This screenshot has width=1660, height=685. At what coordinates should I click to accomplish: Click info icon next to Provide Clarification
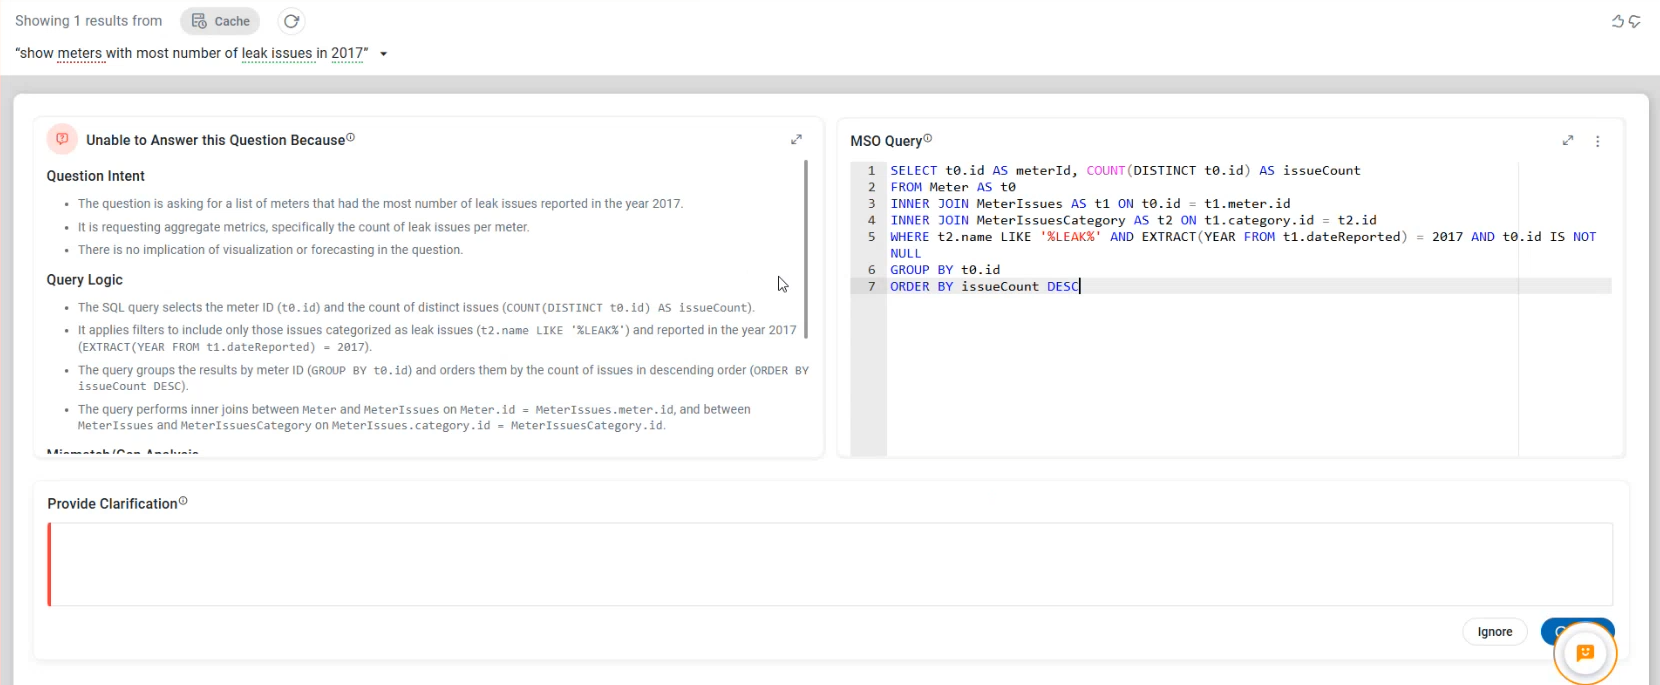pos(183,501)
